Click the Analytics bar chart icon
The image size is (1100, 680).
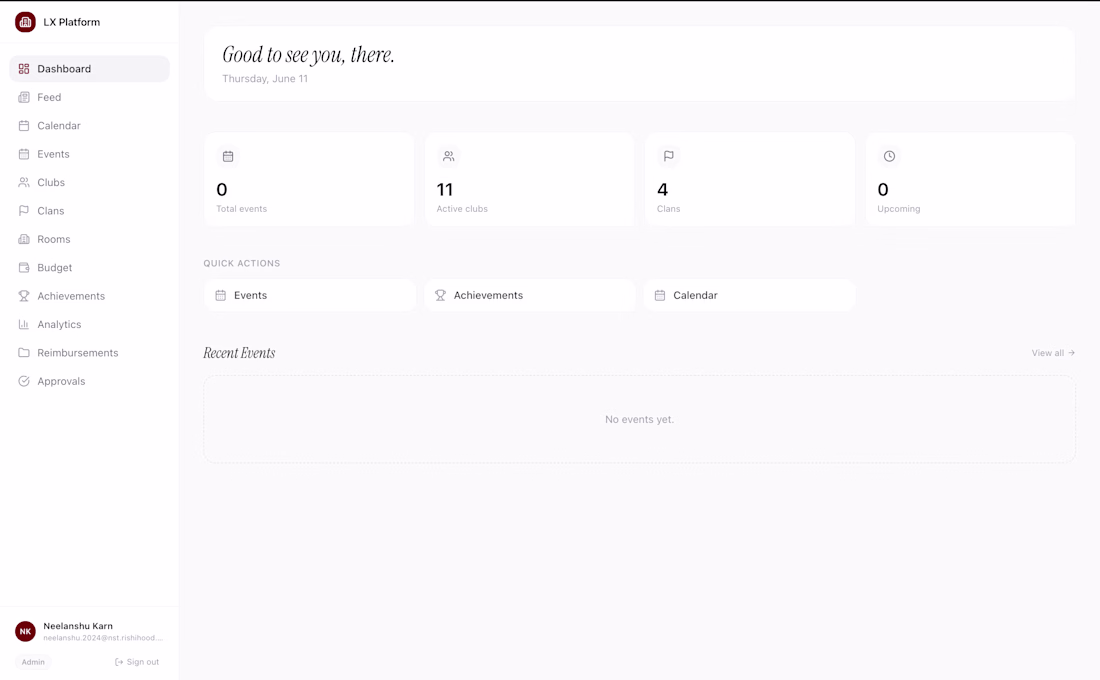[24, 324]
